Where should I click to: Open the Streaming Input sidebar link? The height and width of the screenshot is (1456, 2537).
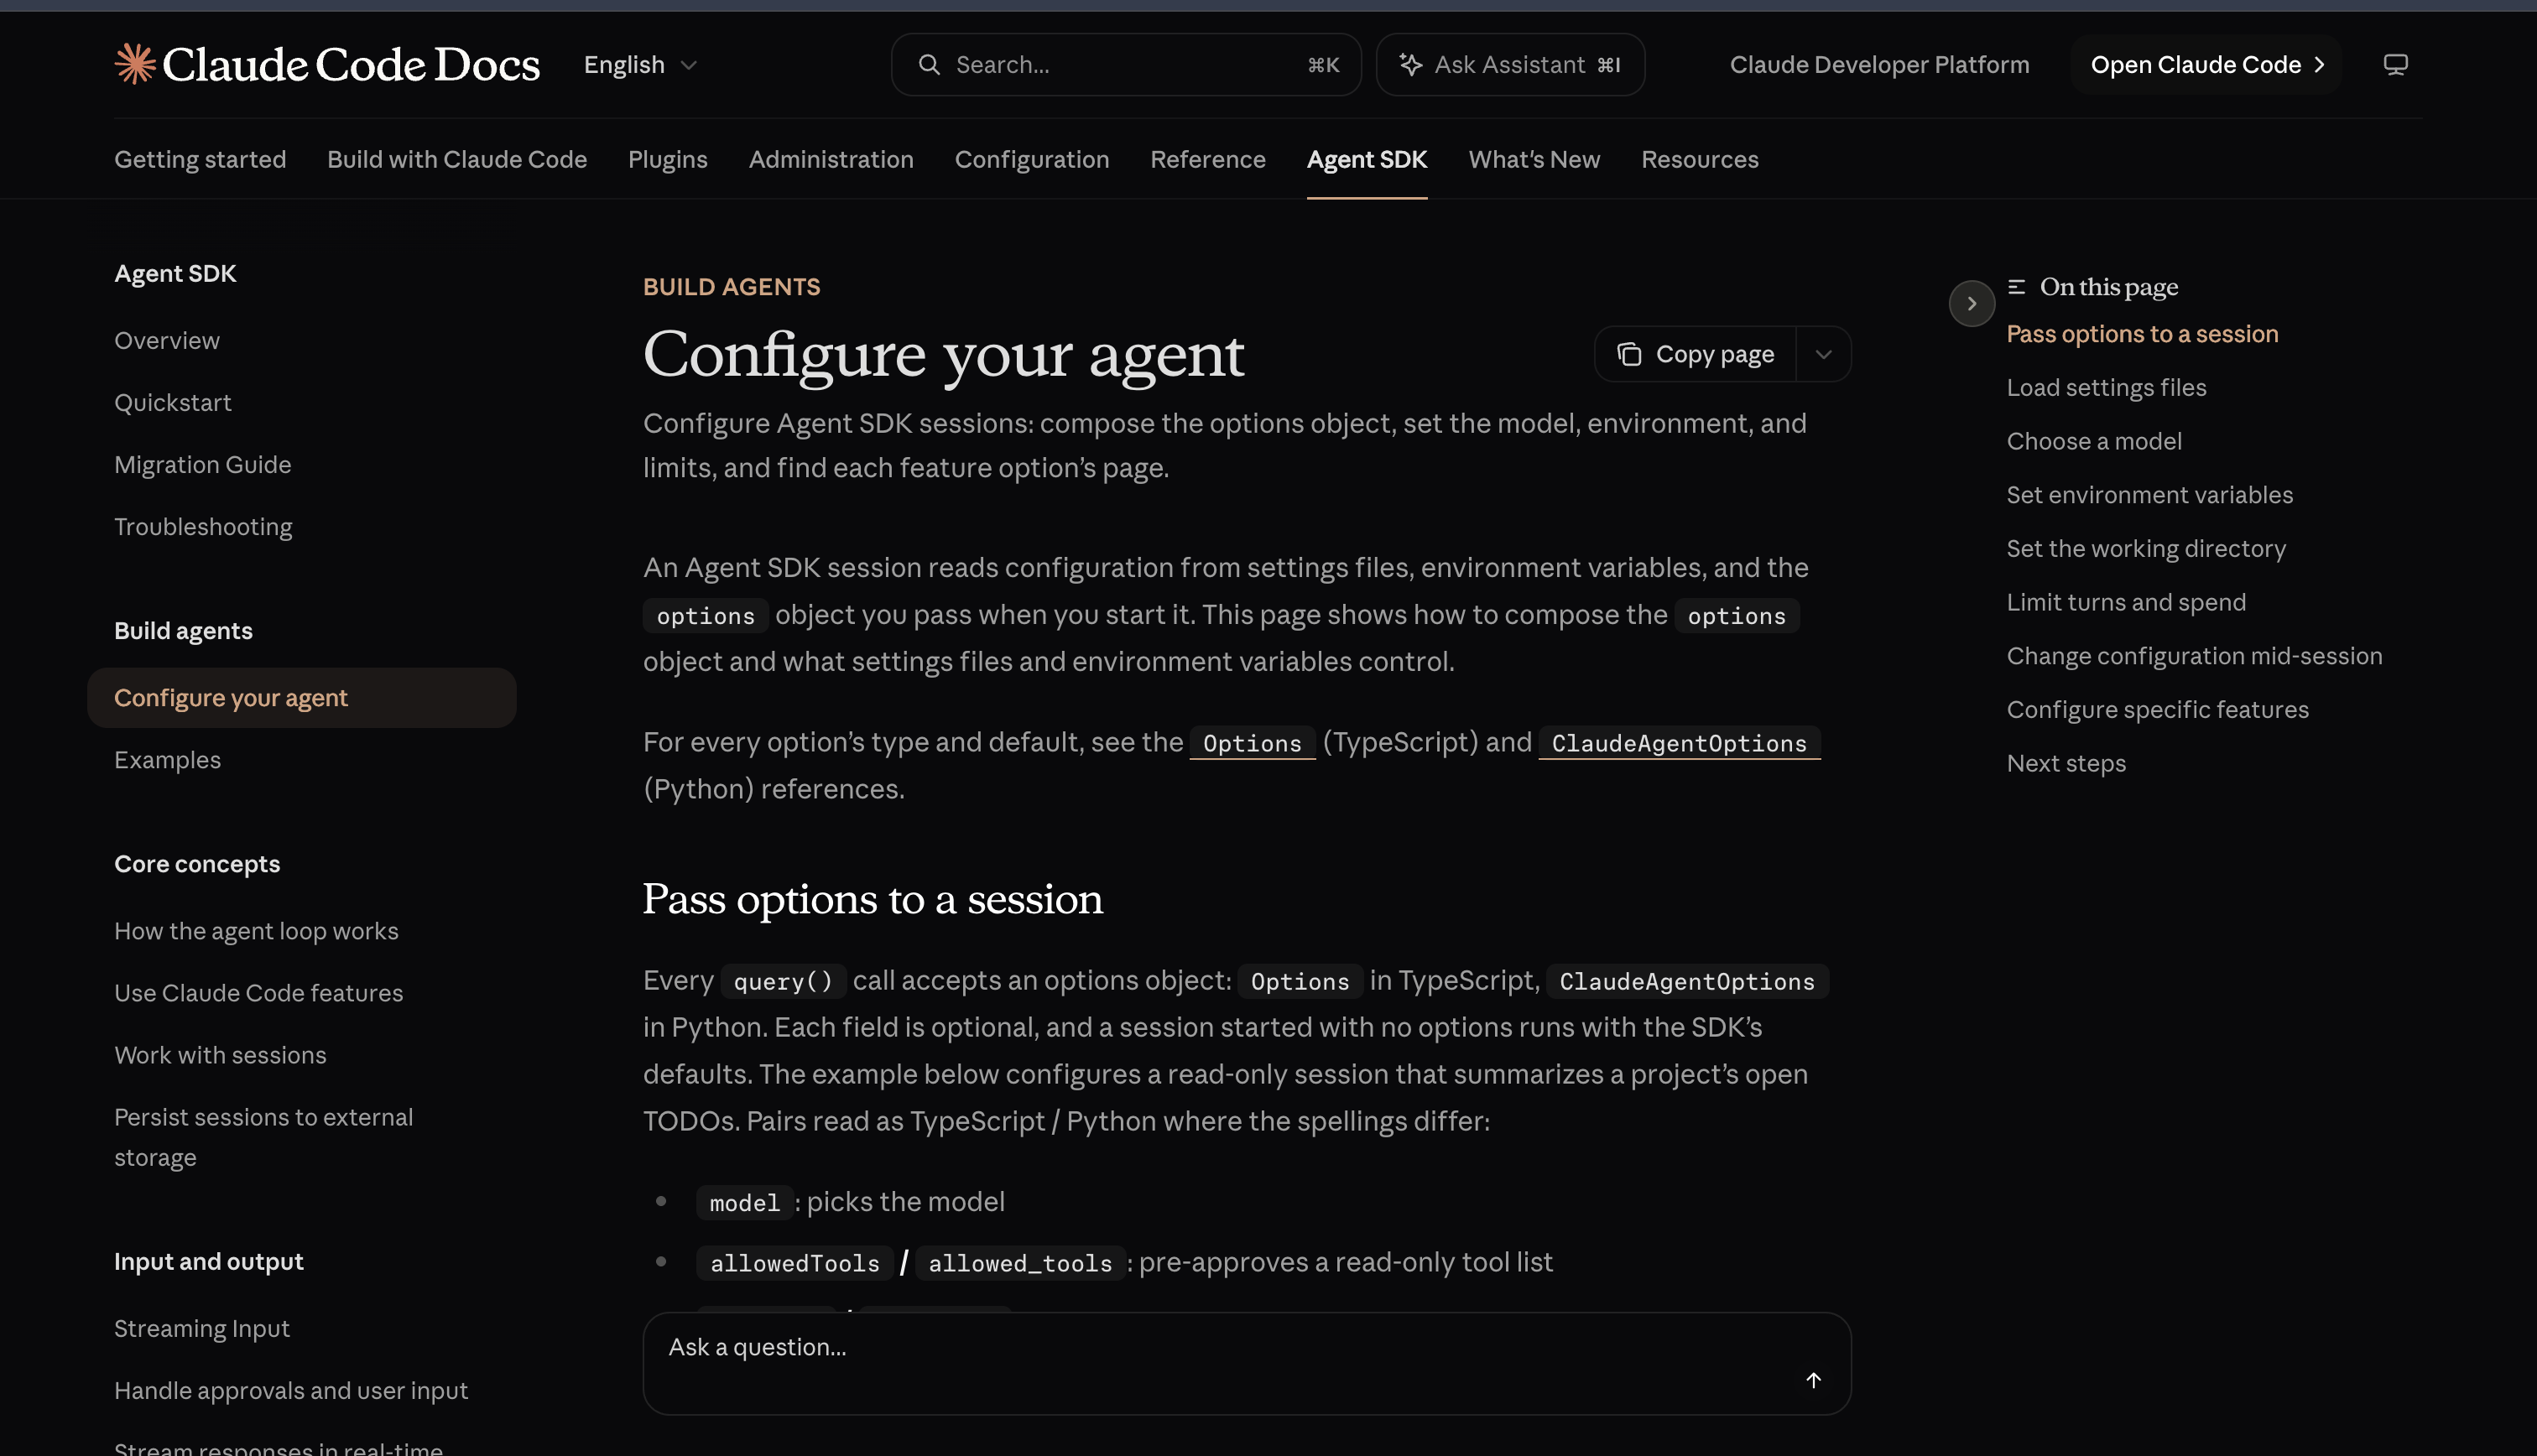202,1329
